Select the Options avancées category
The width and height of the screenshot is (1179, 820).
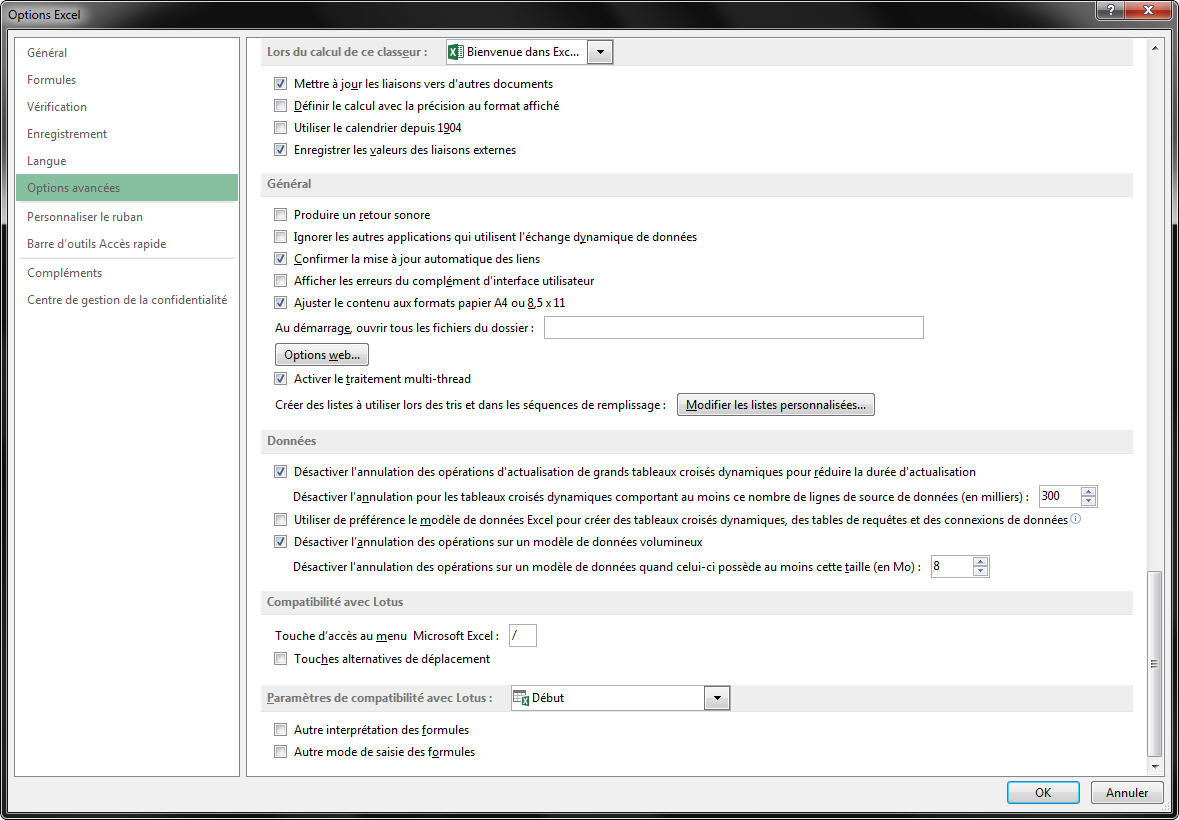pos(126,188)
